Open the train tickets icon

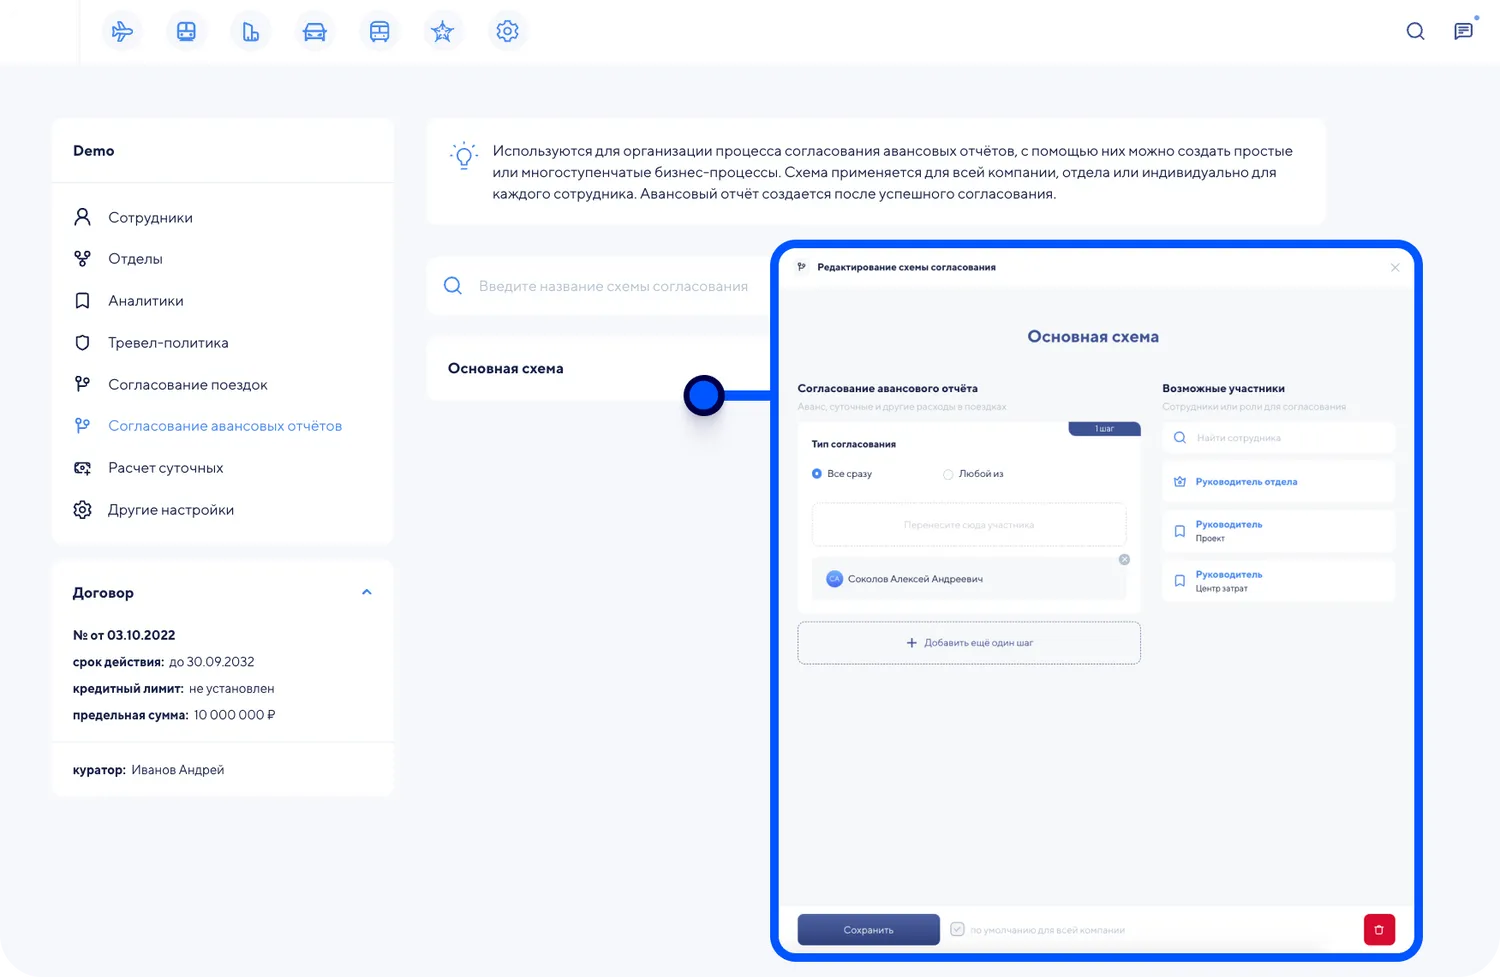[186, 32]
